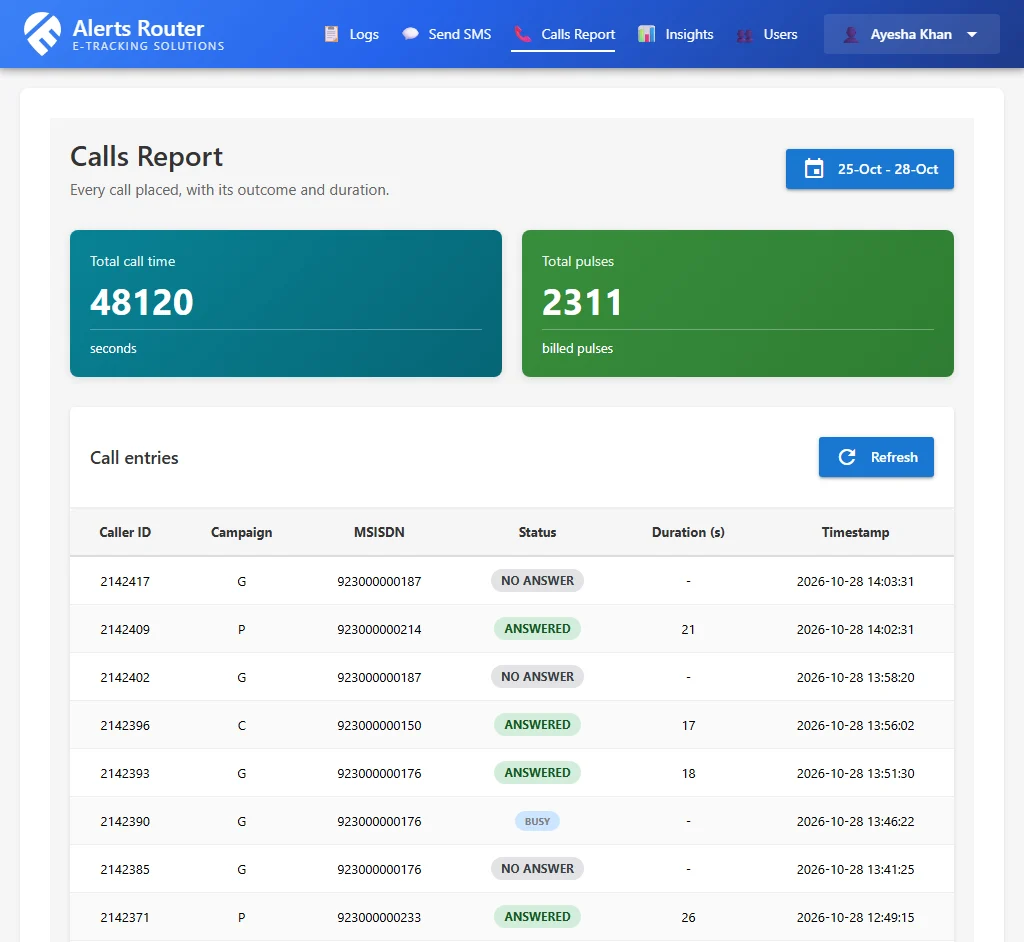Select Caller ID 2142402

coord(125,677)
